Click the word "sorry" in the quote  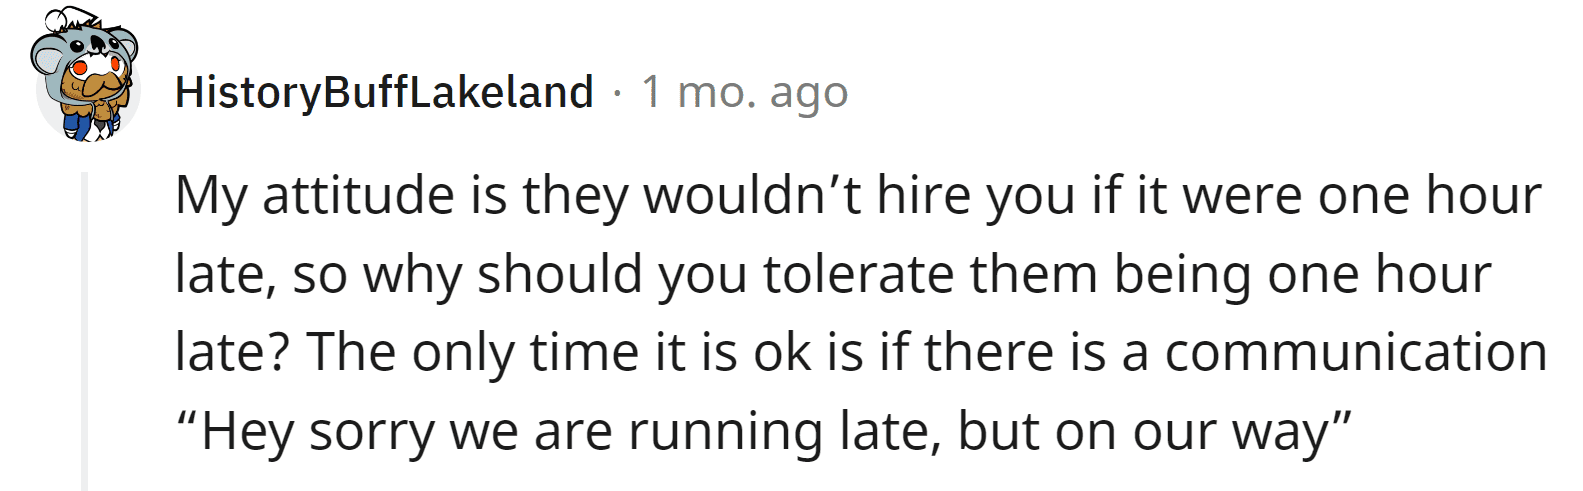(x=371, y=432)
